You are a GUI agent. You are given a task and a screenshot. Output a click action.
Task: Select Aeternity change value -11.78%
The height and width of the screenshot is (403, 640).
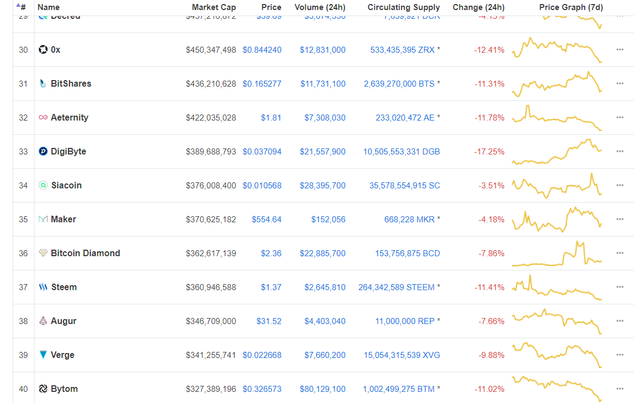pos(489,118)
